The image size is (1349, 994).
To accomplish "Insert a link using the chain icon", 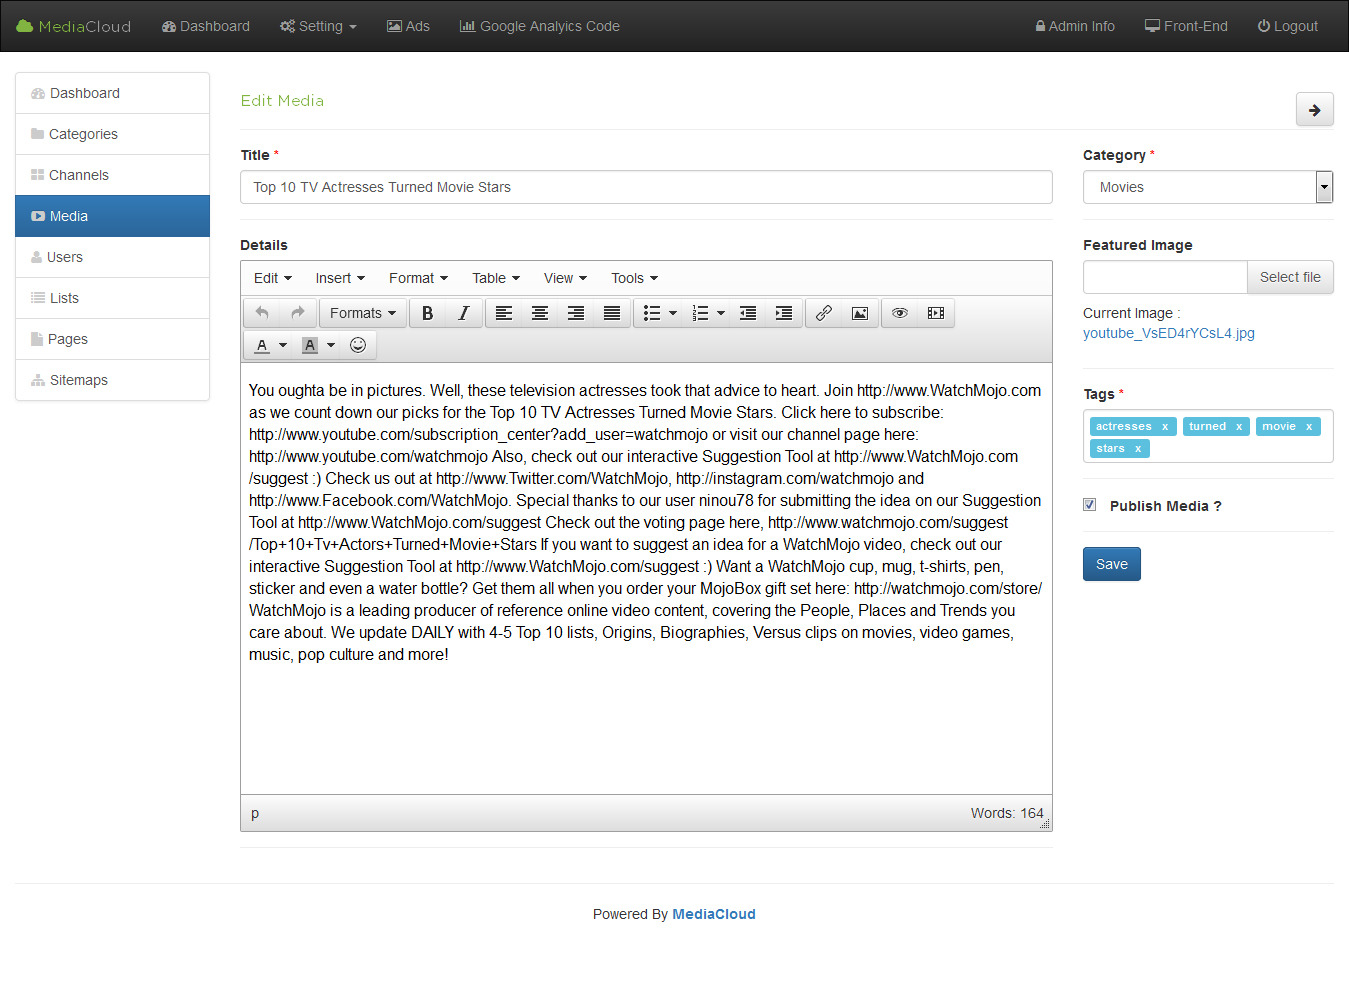I will [823, 313].
